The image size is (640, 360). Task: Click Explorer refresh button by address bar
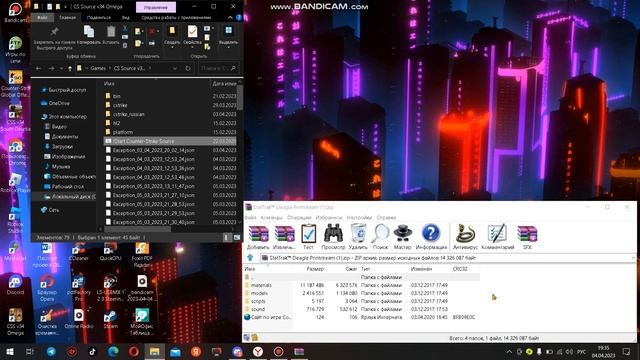click(x=188, y=69)
